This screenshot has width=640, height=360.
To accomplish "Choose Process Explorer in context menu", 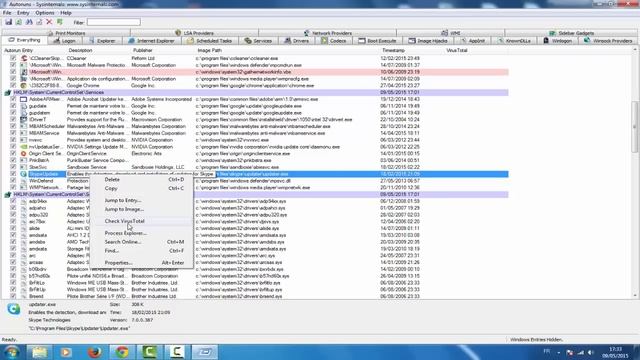I will (141, 233).
